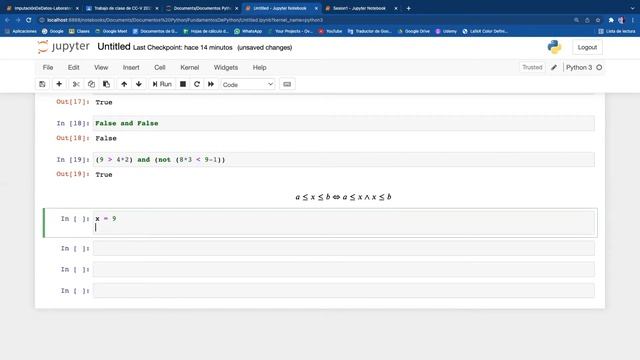The image size is (640, 360).
Task: Click the active cell containing x = 9
Action: (344, 223)
